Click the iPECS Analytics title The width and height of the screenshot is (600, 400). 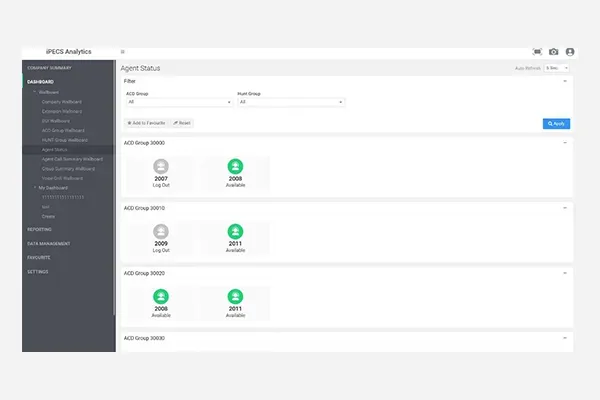pos(68,52)
